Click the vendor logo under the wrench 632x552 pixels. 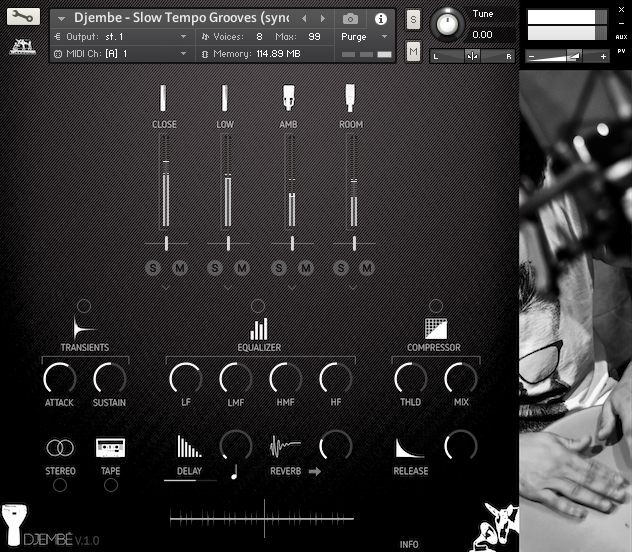[23, 47]
